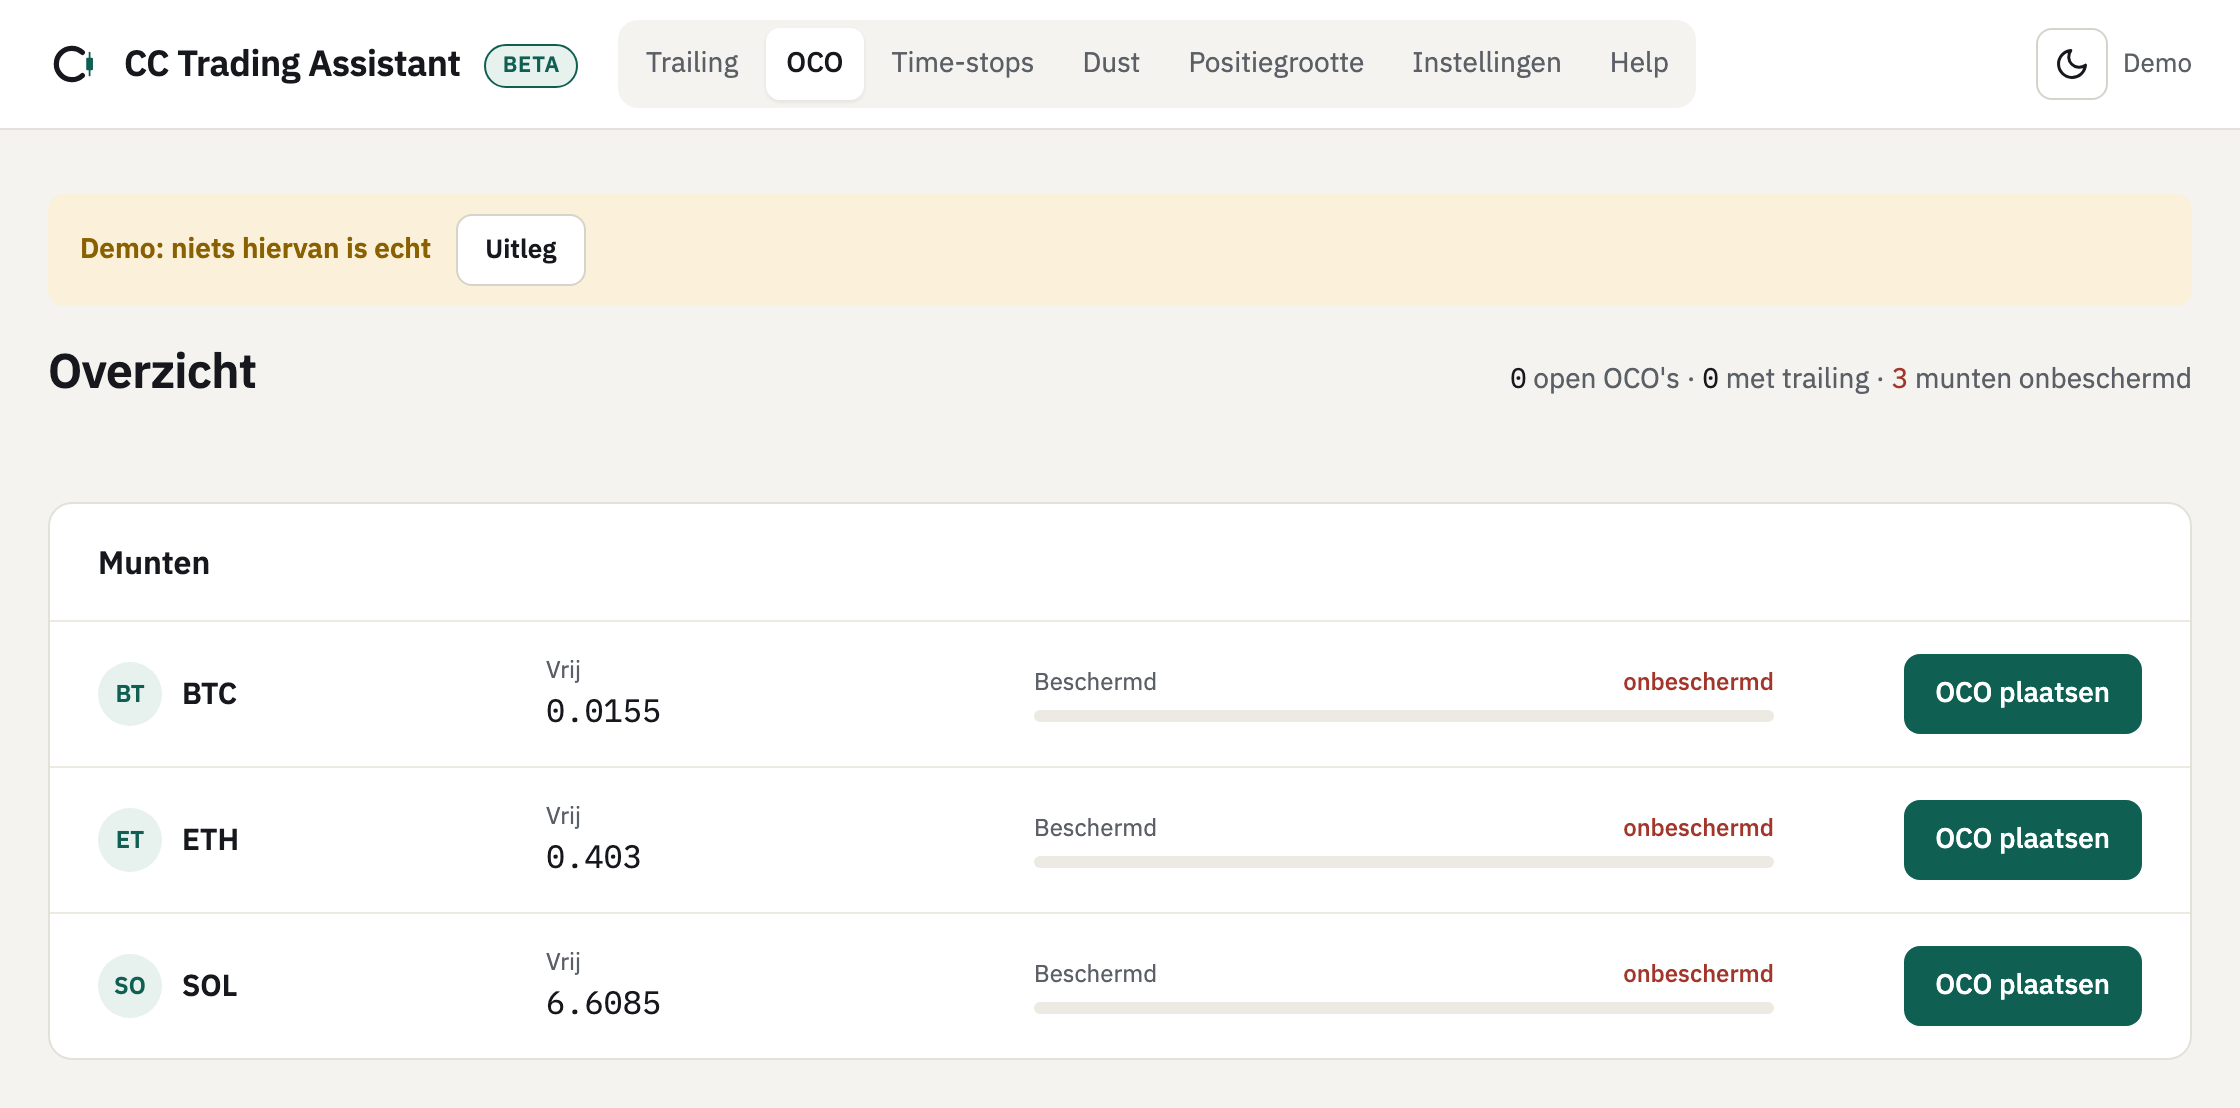Click the ET coin avatar icon
Viewport: 2240px width, 1108px height.
(x=130, y=840)
